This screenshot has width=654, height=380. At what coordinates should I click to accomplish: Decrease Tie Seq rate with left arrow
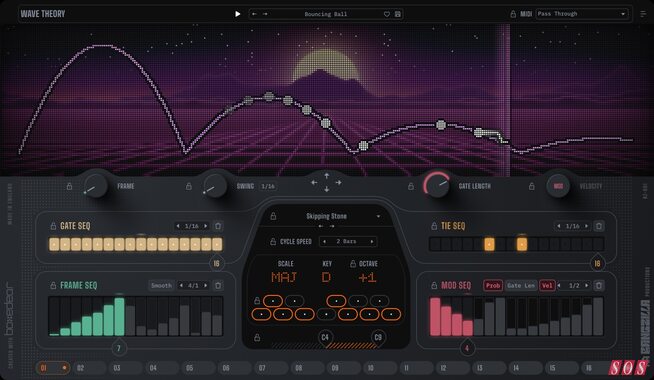point(559,226)
